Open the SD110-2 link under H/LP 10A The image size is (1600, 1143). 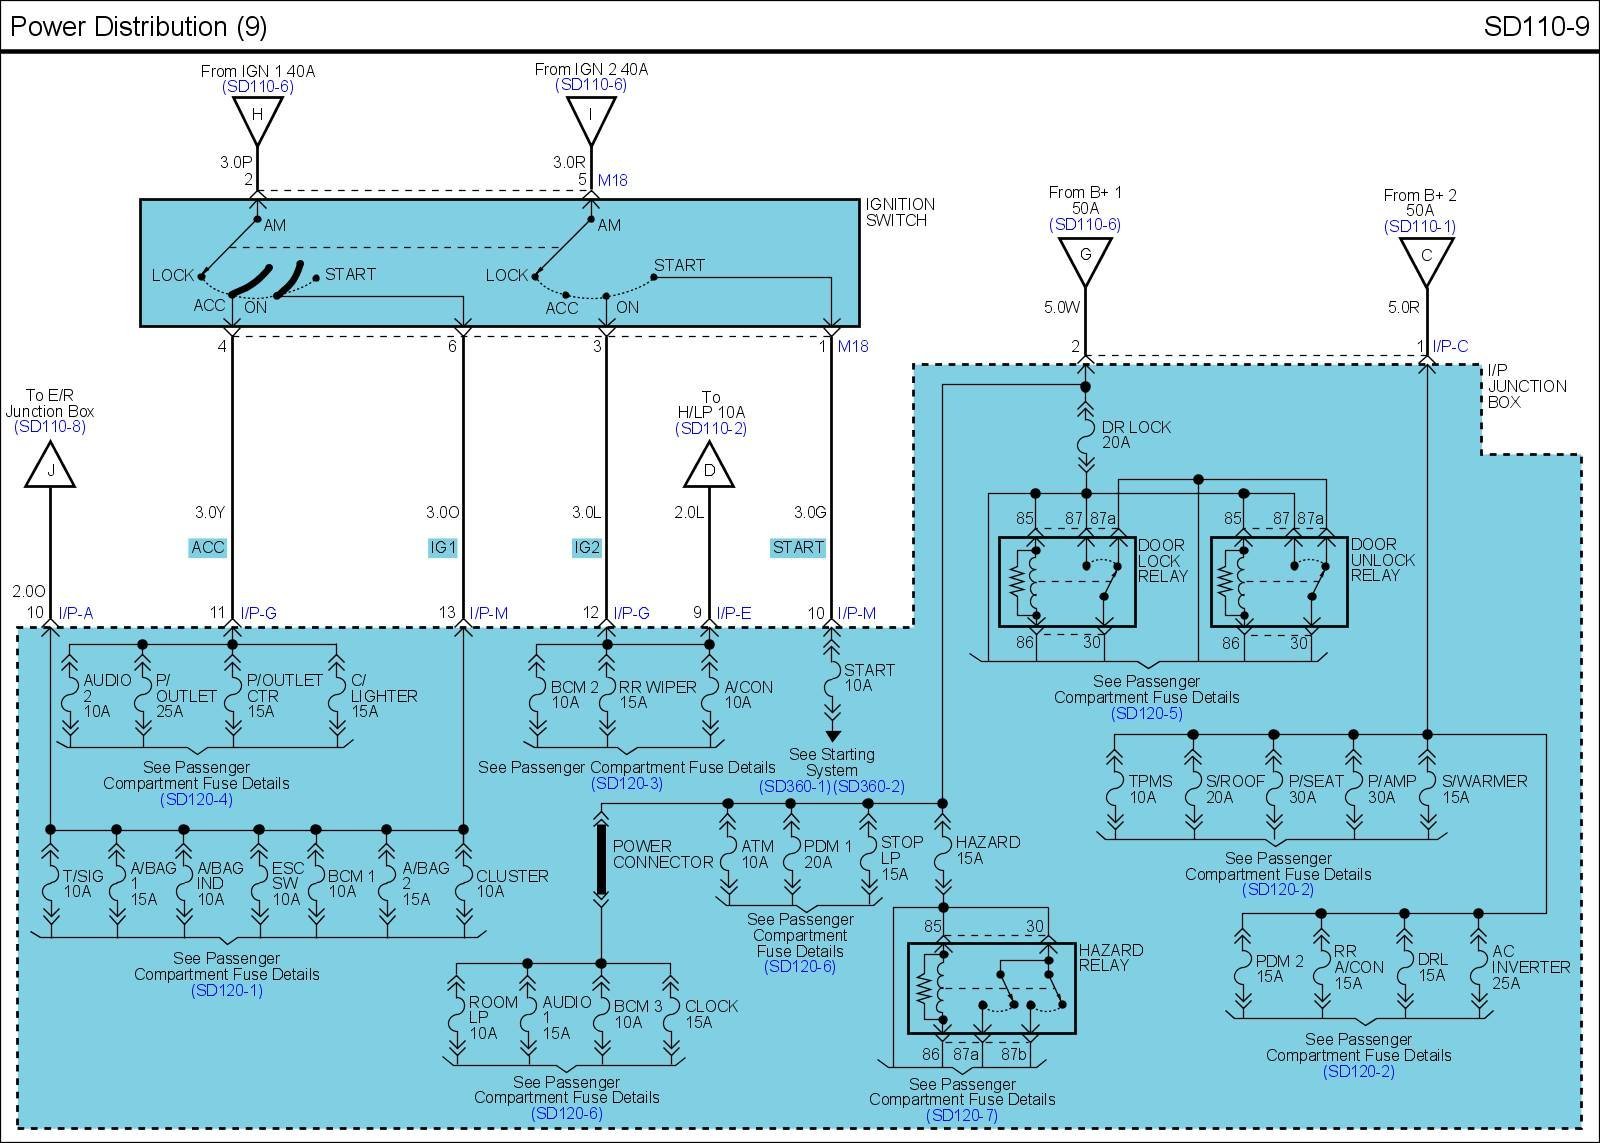click(710, 429)
